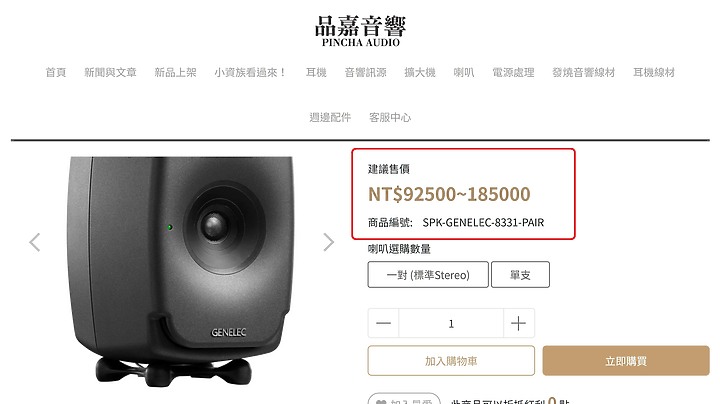This screenshot has width=720, height=404.
Task: Click the Pincha Audio logo
Action: pos(360,31)
